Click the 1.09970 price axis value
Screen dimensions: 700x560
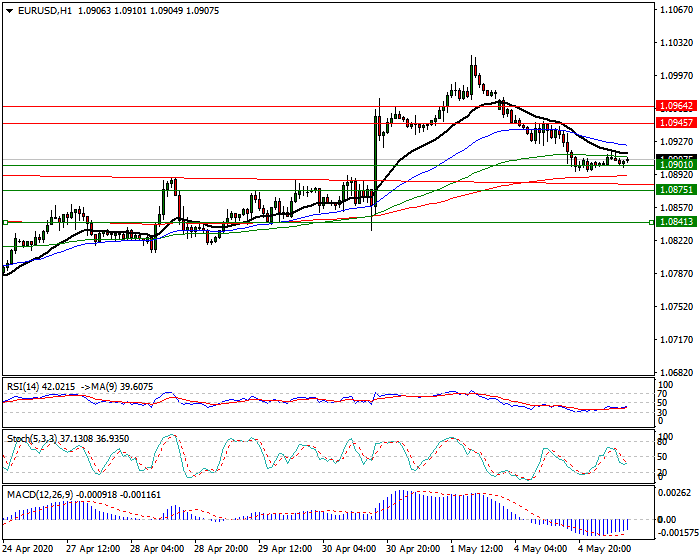(x=676, y=76)
